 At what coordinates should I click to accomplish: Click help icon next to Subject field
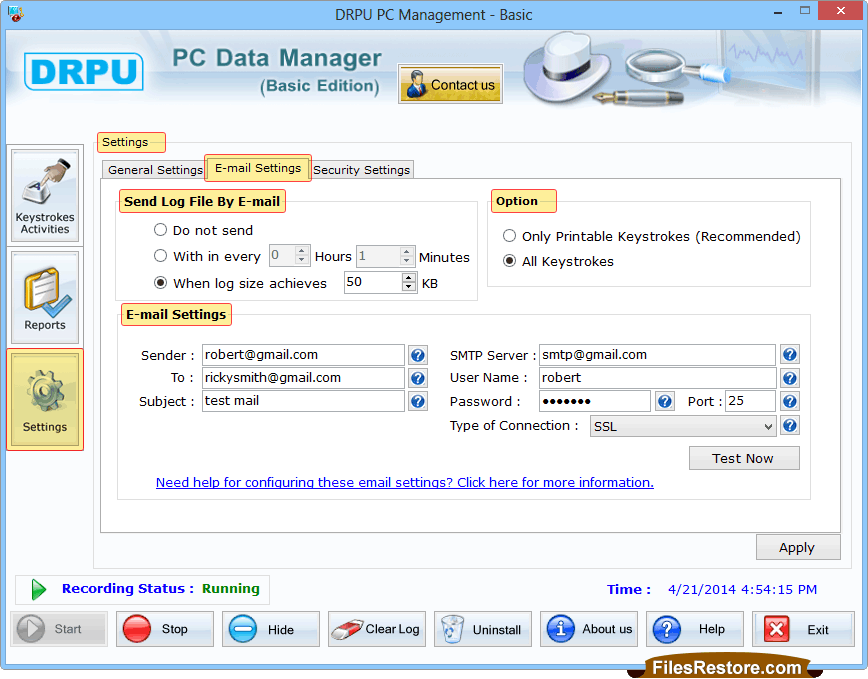(x=418, y=401)
